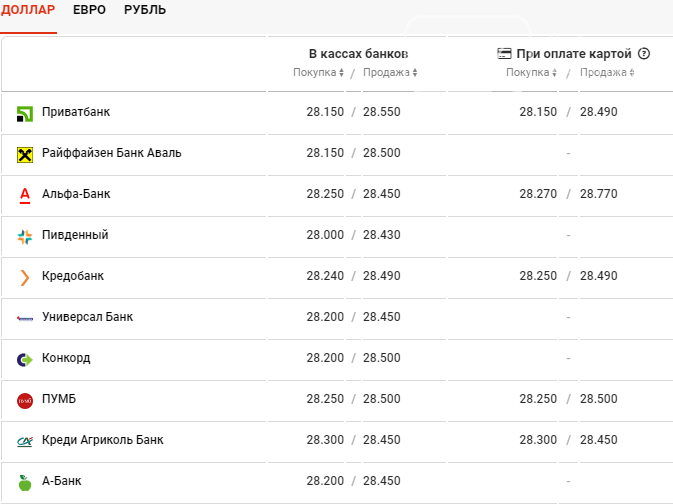Sort by card payment Продажа rate
The width and height of the screenshot is (673, 504).
tap(606, 72)
